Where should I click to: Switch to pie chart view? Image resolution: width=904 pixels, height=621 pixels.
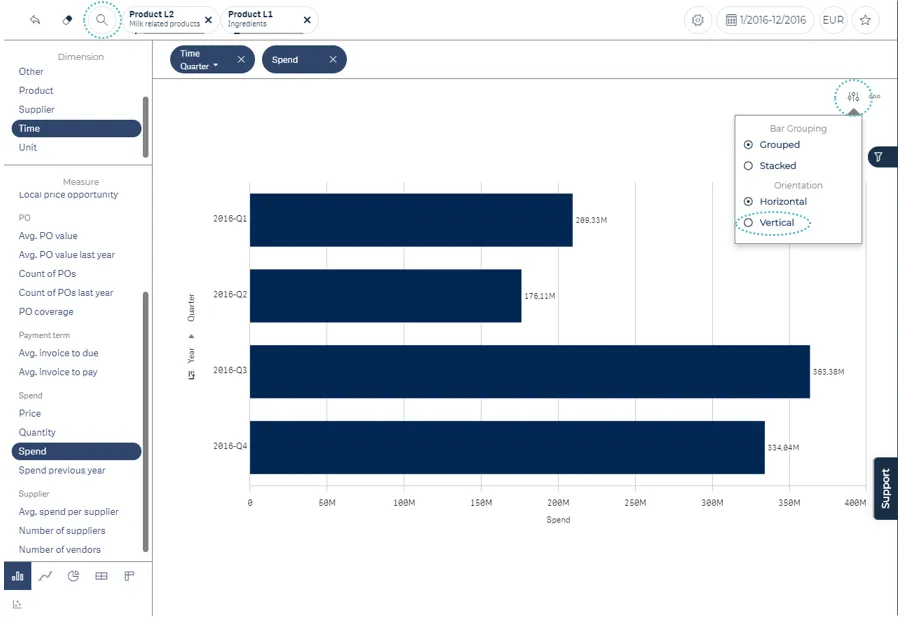pos(73,576)
